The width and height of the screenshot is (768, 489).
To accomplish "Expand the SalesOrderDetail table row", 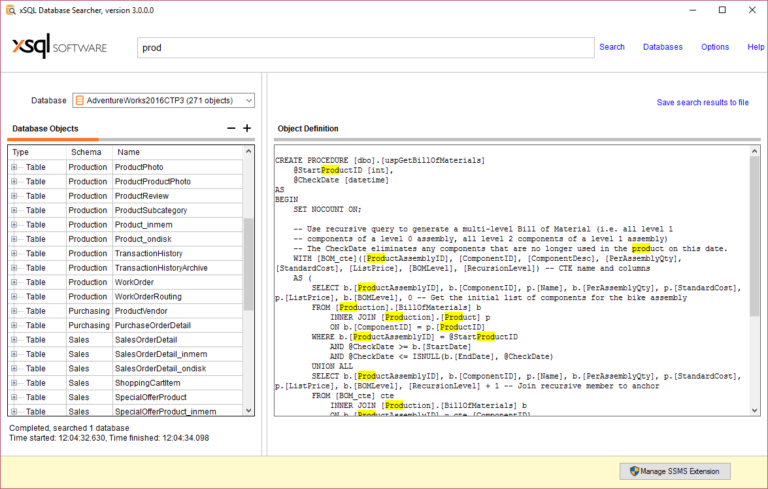I will [14, 340].
